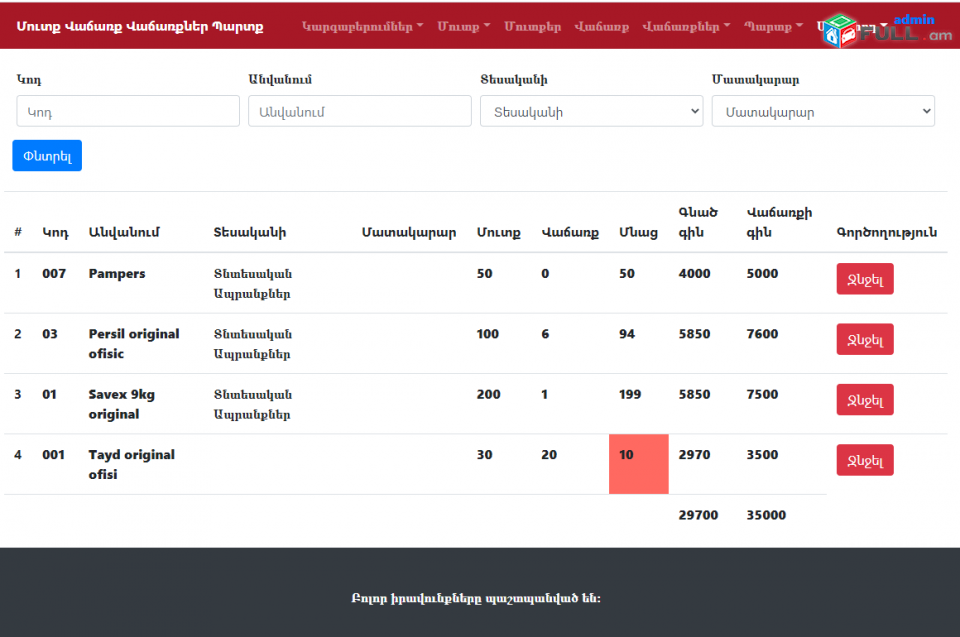Click the Գործողություն column header
The width and height of the screenshot is (960, 637).
[887, 232]
